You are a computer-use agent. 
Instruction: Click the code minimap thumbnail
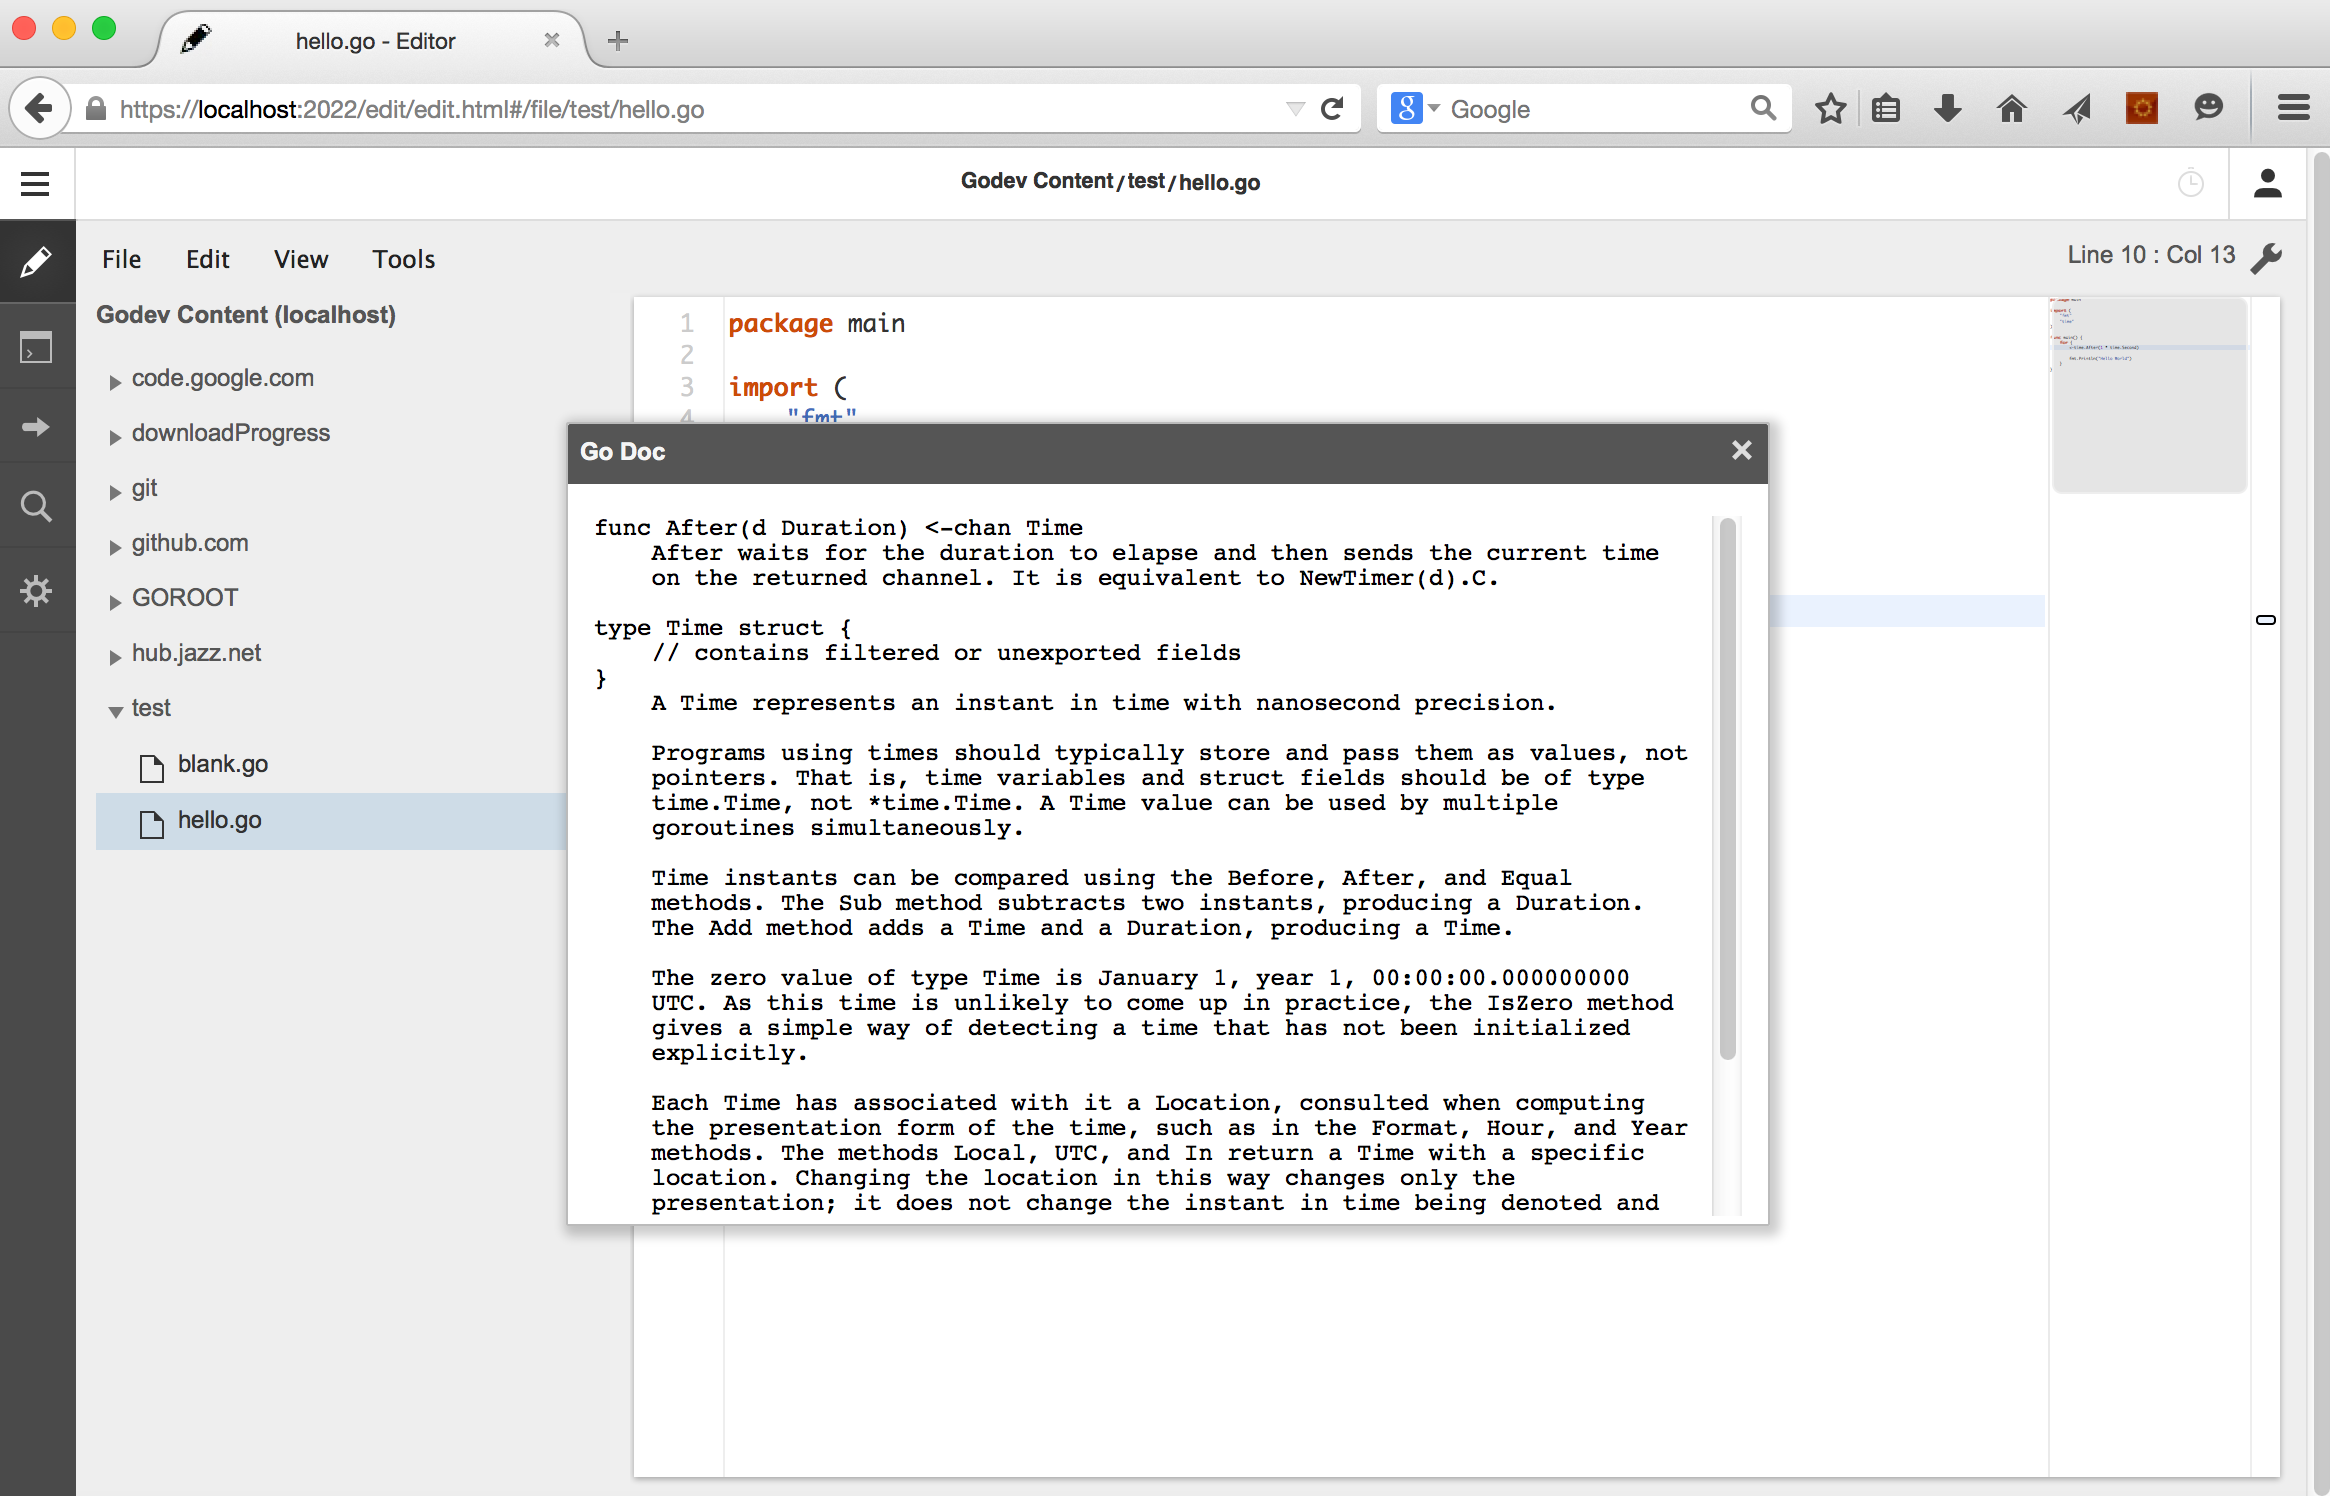pos(2148,395)
